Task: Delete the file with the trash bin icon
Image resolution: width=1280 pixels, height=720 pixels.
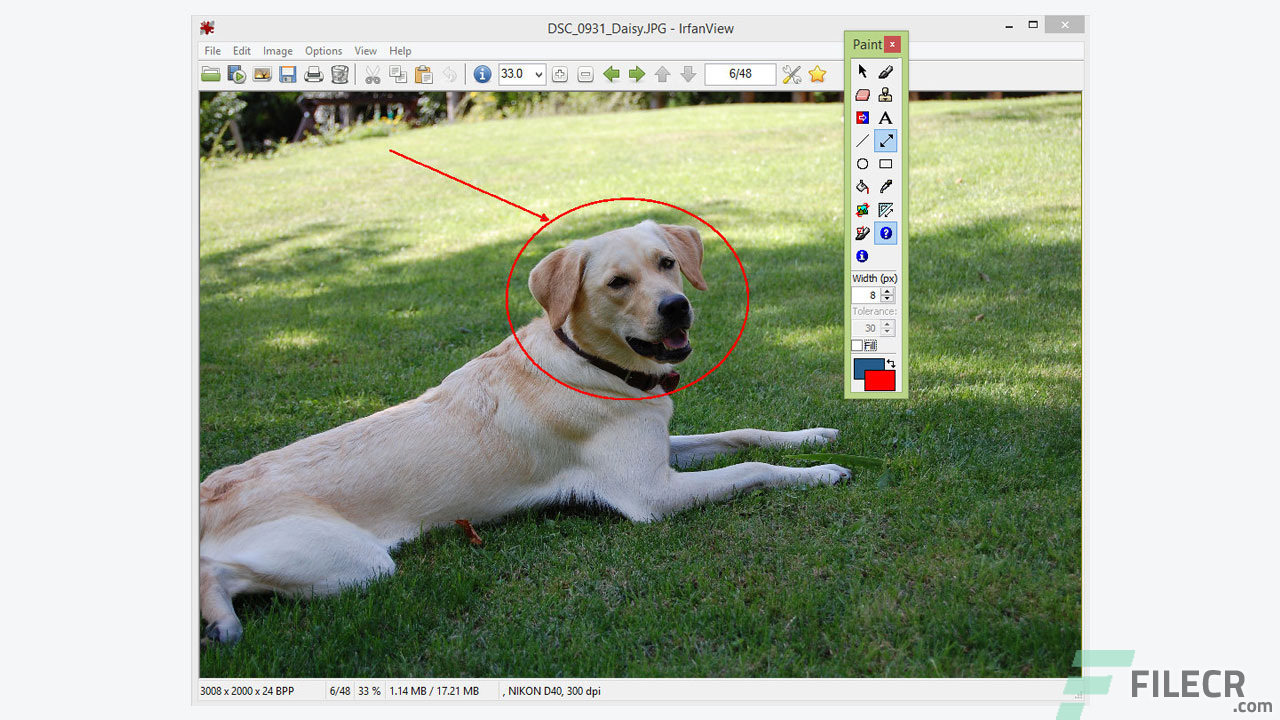Action: (x=340, y=74)
